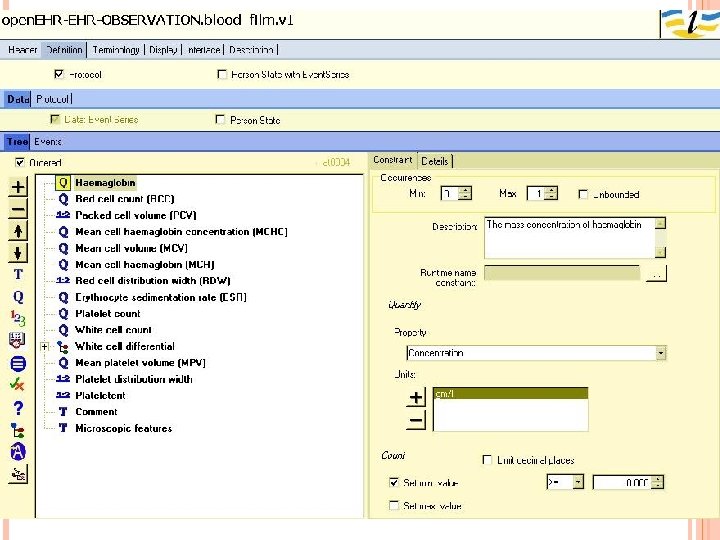Click the Q icon beside Haemaglobin
Image resolution: width=720 pixels, height=540 pixels.
click(63, 183)
